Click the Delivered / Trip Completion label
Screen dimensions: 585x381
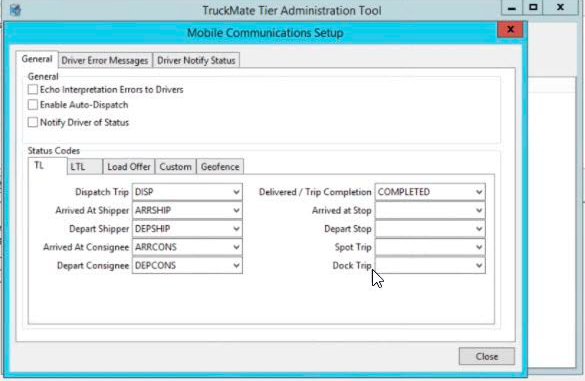(x=315, y=192)
